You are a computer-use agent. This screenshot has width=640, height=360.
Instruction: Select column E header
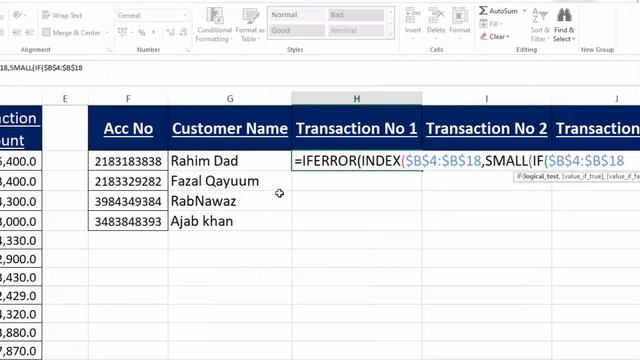pyautogui.click(x=65, y=99)
